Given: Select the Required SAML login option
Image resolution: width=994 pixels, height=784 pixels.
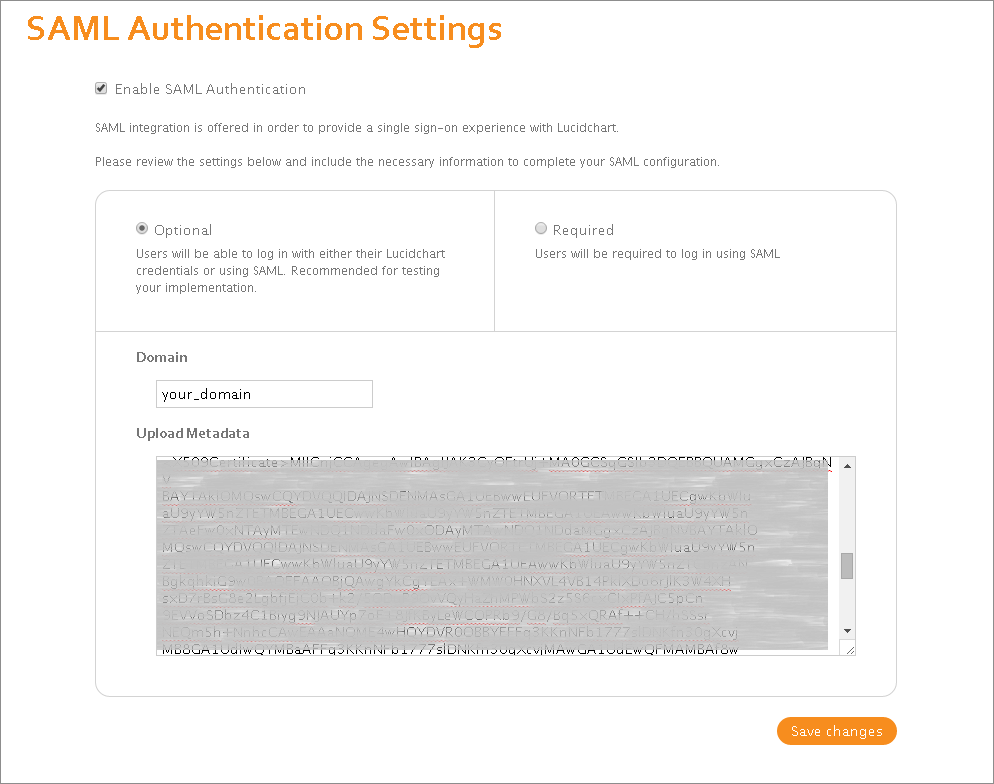Looking at the screenshot, I should (x=541, y=228).
